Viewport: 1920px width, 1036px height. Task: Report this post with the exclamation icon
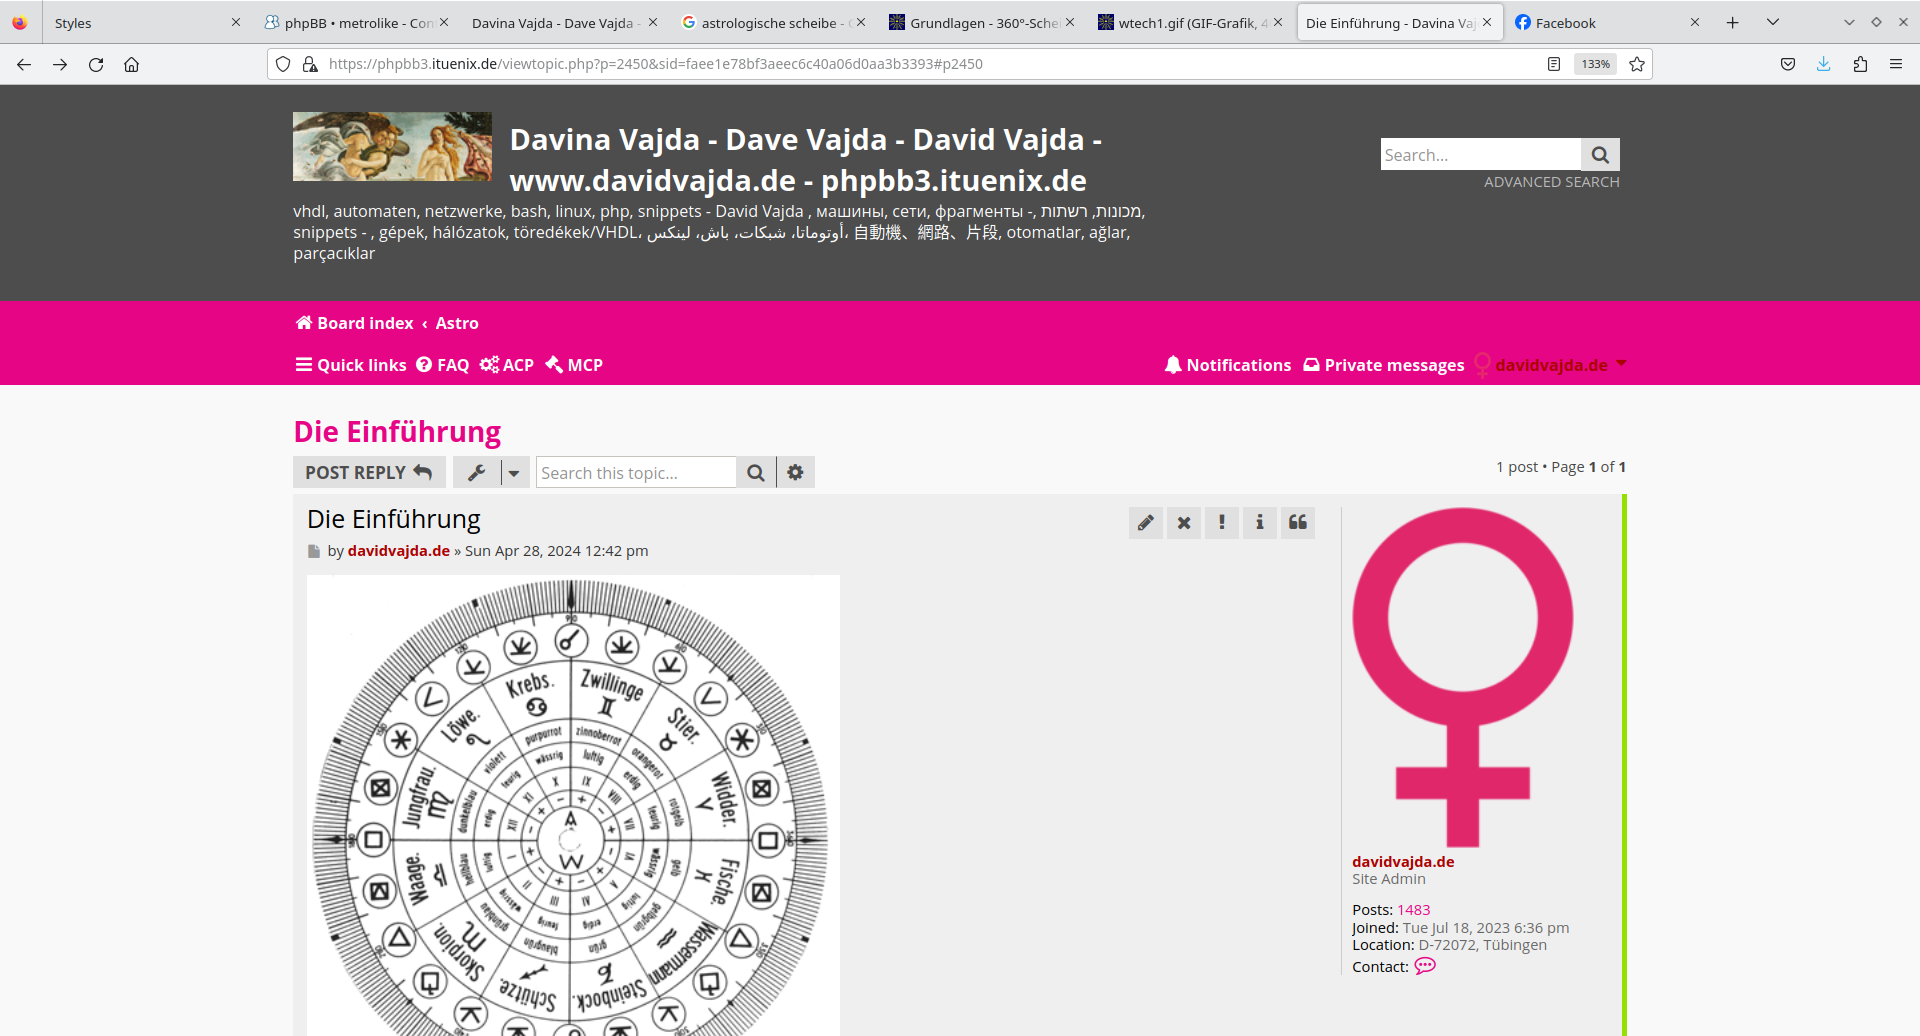(x=1222, y=522)
